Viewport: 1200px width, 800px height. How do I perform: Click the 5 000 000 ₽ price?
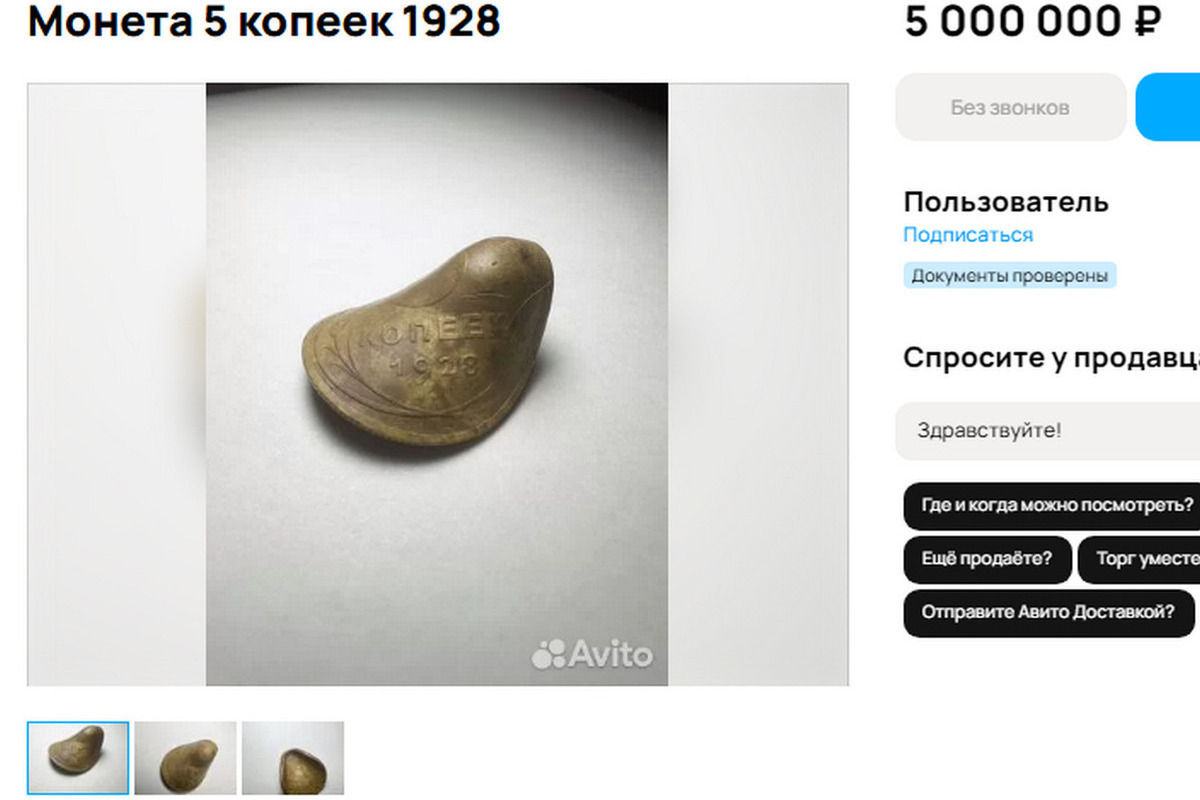click(1034, 21)
